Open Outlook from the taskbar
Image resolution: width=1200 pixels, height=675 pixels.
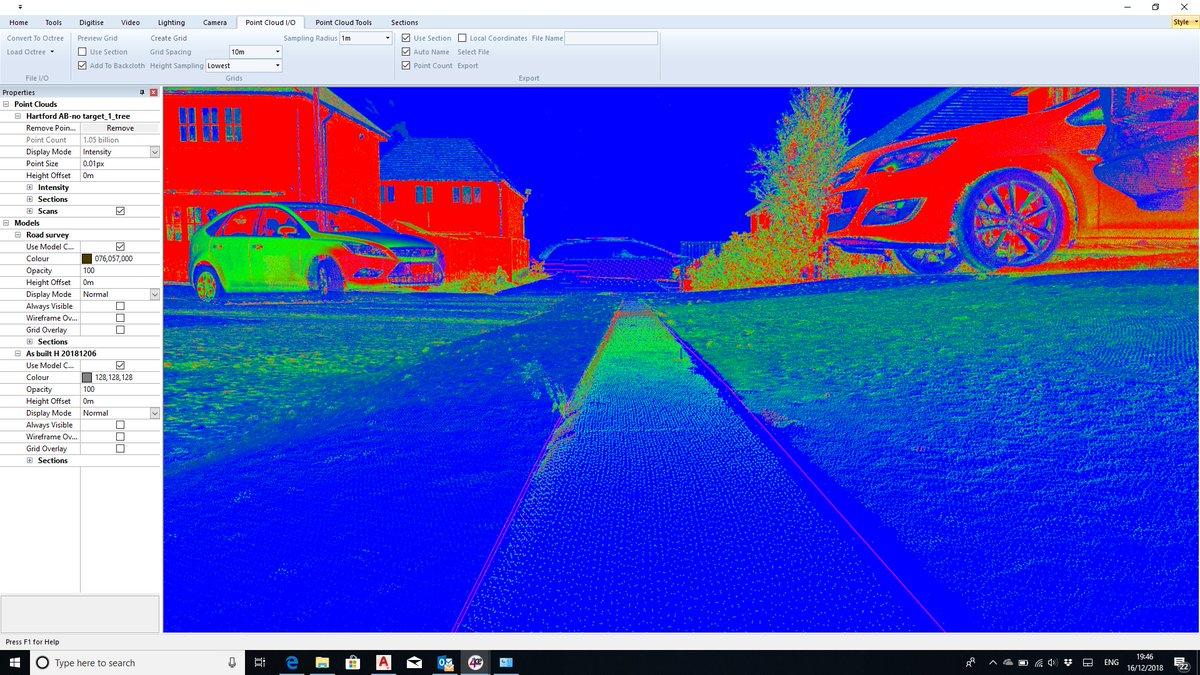coord(445,662)
